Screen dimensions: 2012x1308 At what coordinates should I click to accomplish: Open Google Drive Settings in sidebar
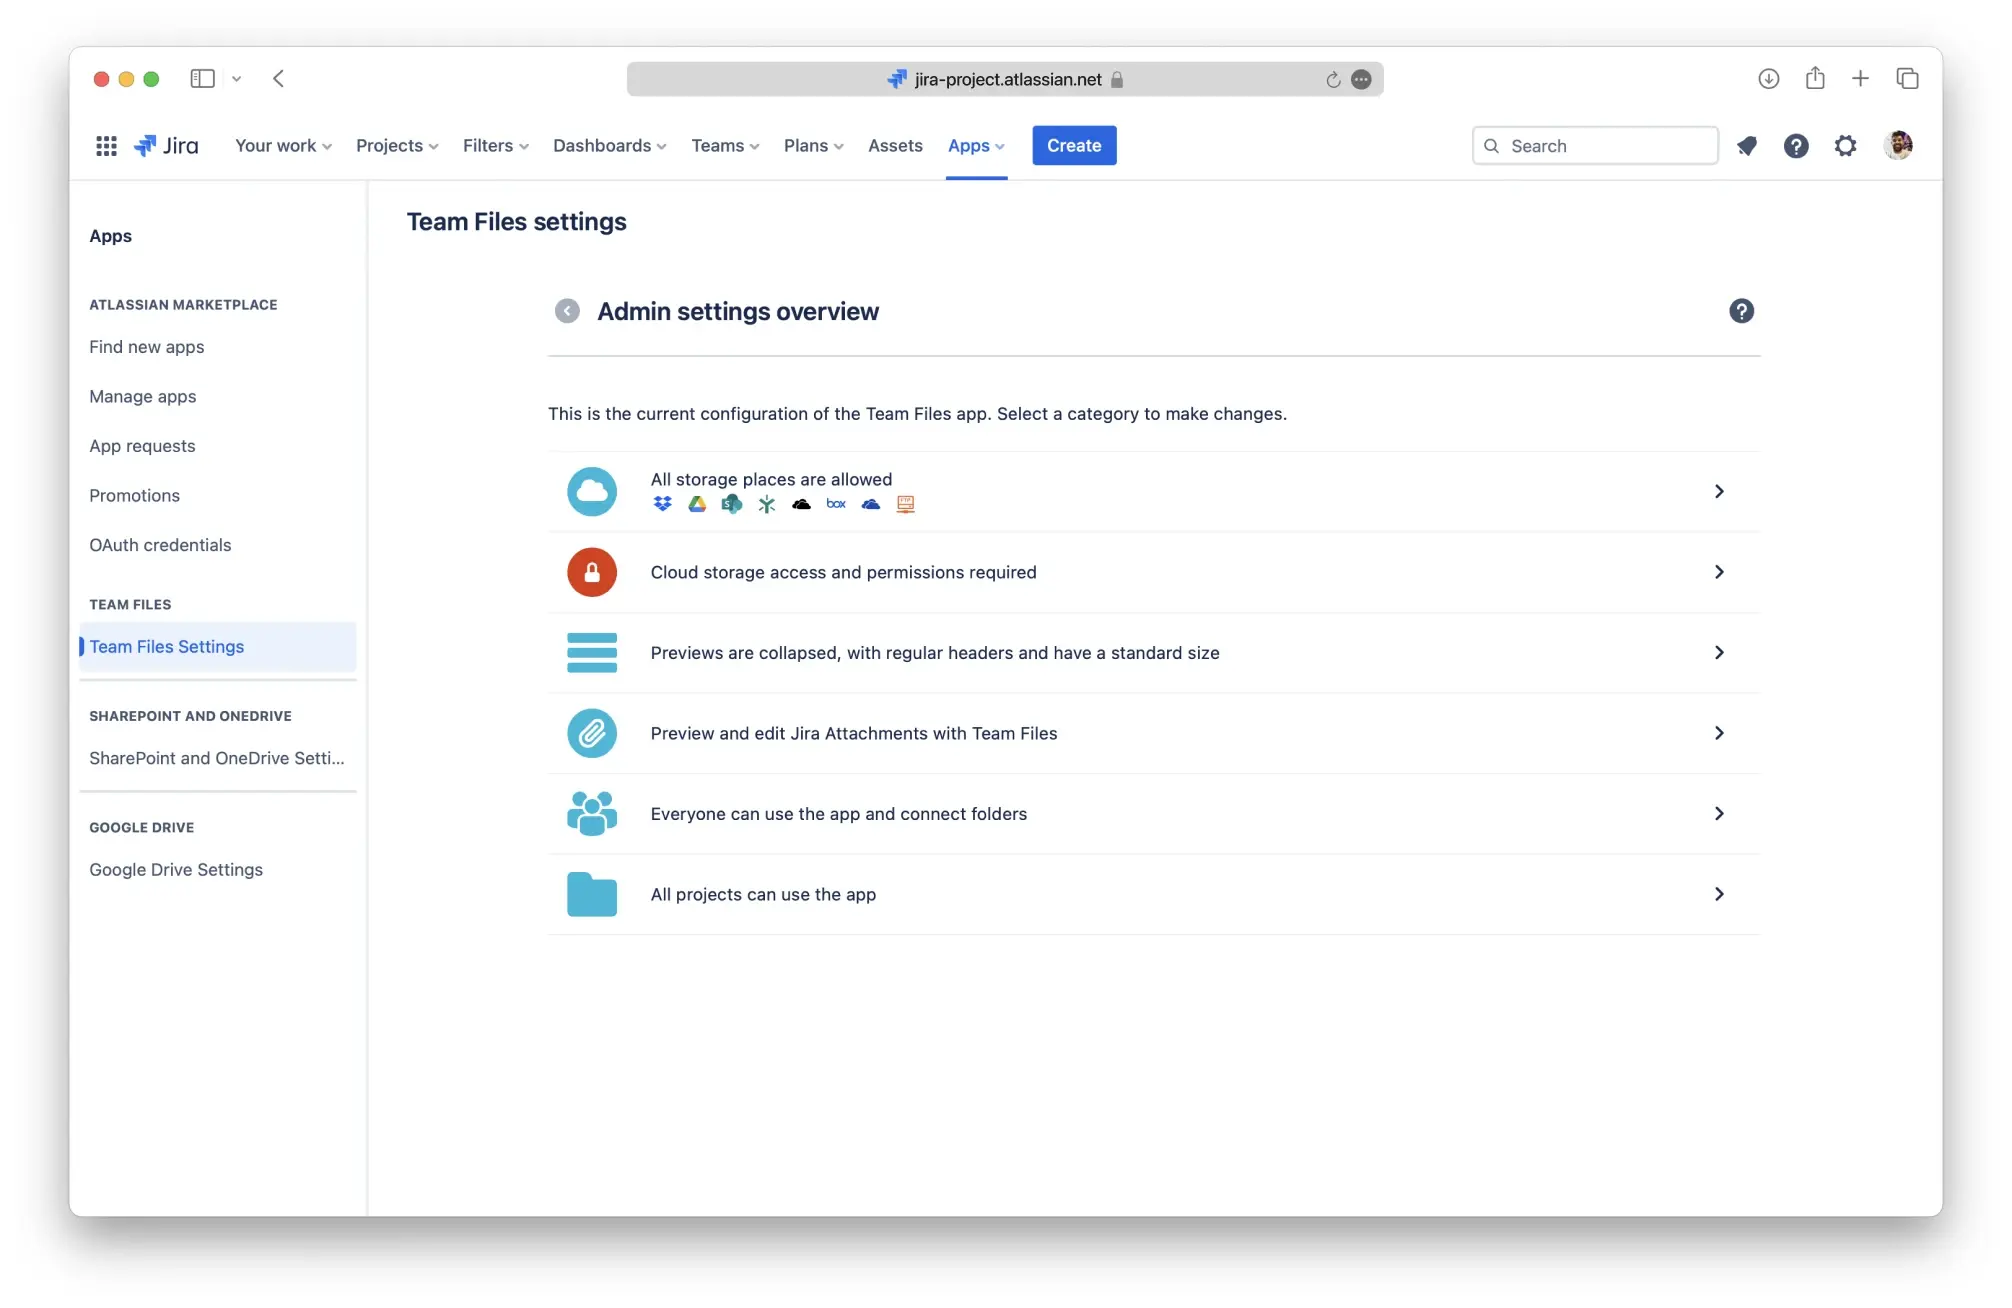coord(176,870)
